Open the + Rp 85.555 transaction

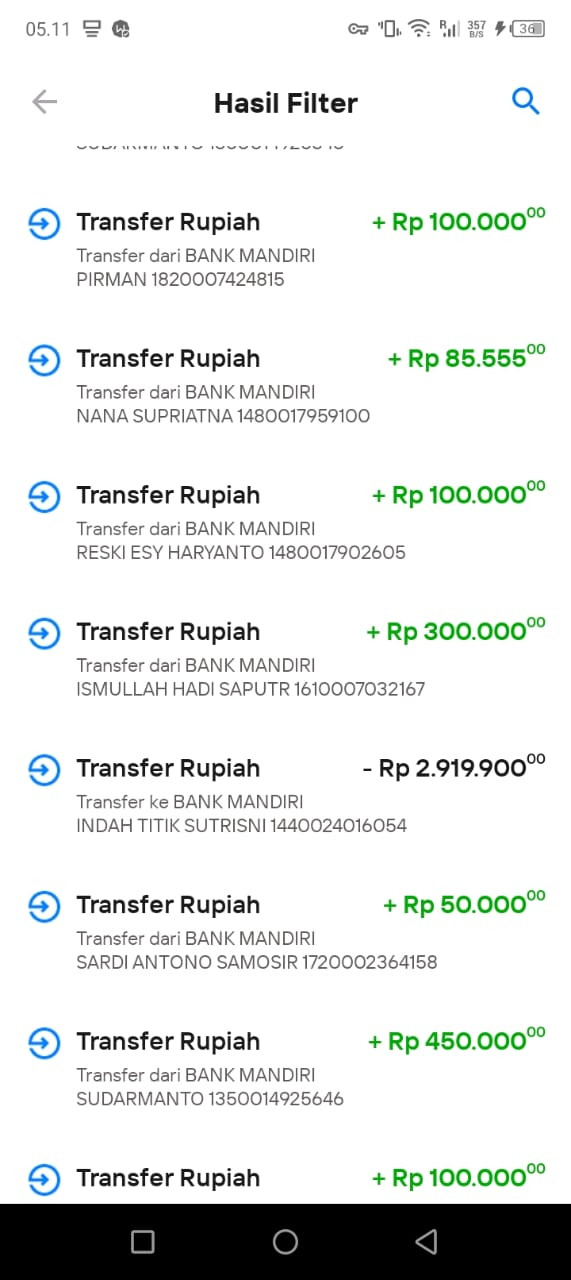(285, 385)
